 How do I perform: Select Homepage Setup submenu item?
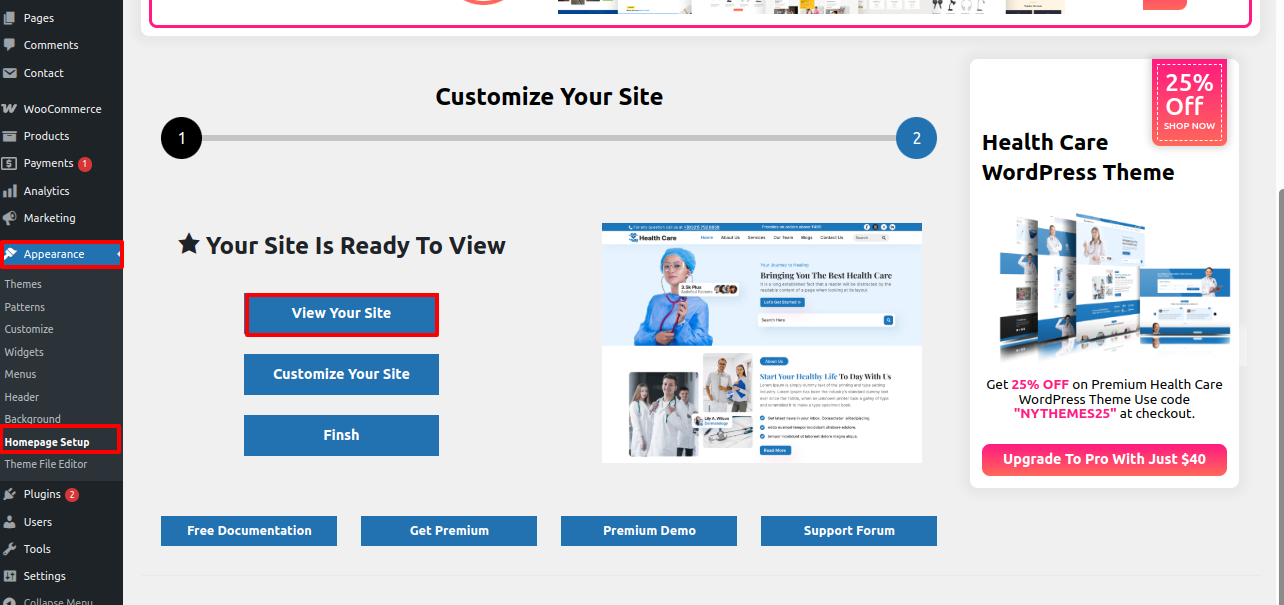tap(47, 442)
